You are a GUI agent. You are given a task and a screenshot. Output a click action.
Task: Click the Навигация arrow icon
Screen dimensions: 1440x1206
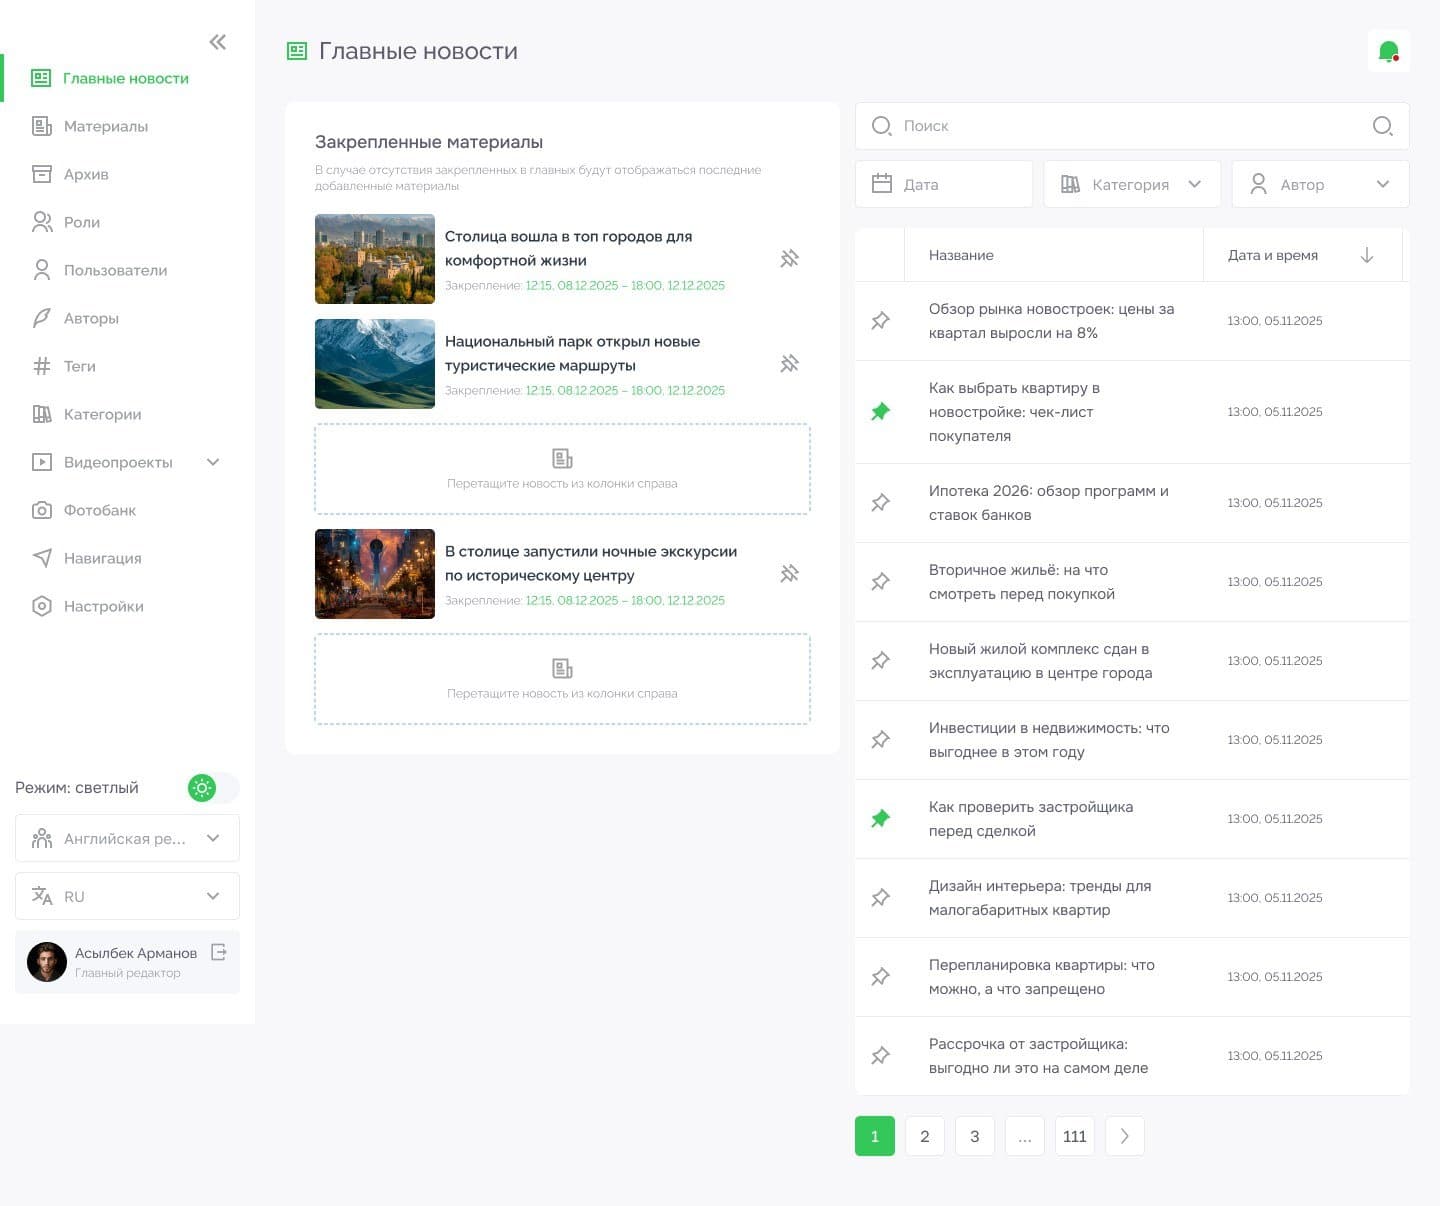tap(42, 558)
